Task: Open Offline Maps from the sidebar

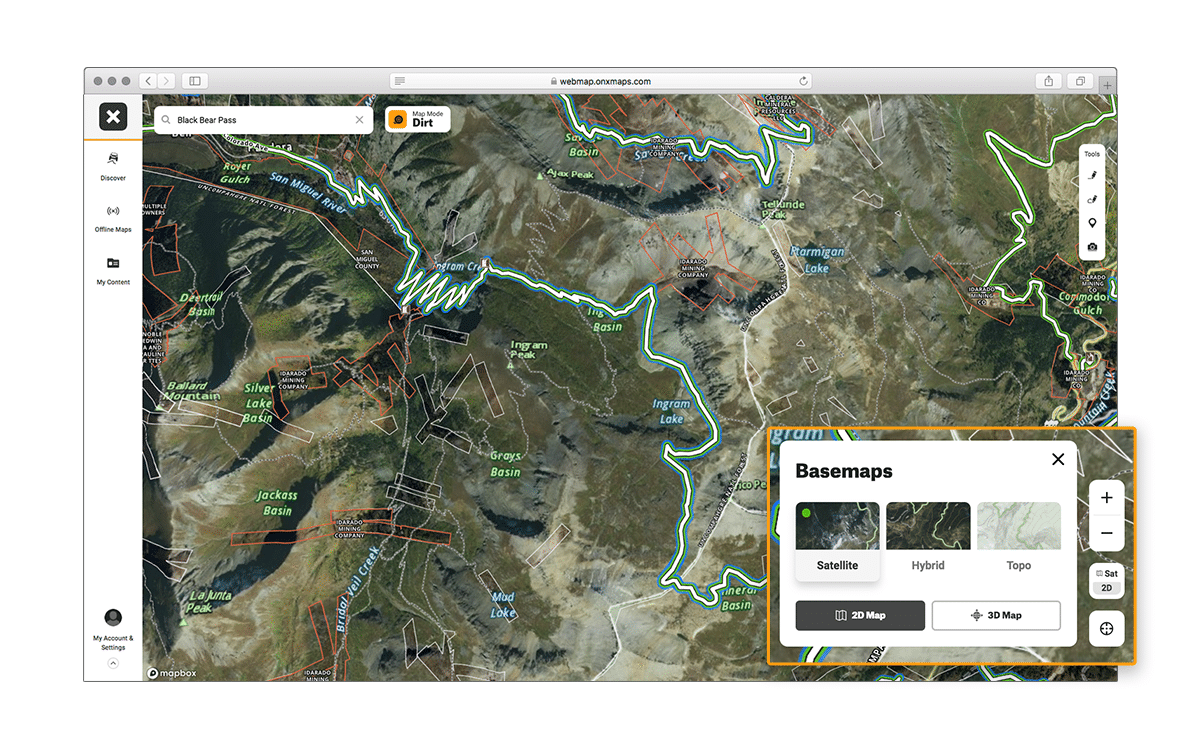Action: [113, 217]
